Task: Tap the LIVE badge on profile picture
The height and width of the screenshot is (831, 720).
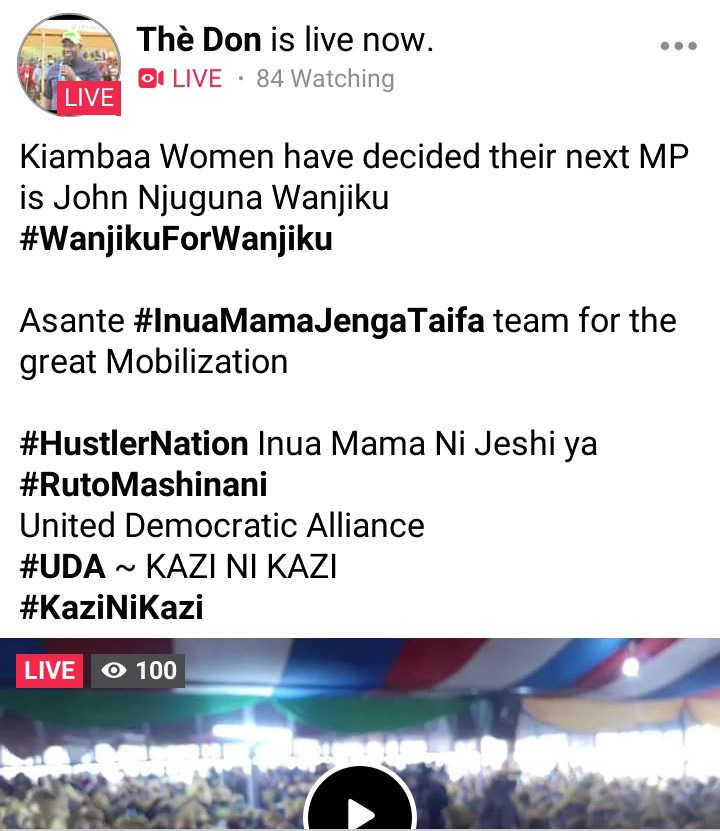Action: click(89, 98)
